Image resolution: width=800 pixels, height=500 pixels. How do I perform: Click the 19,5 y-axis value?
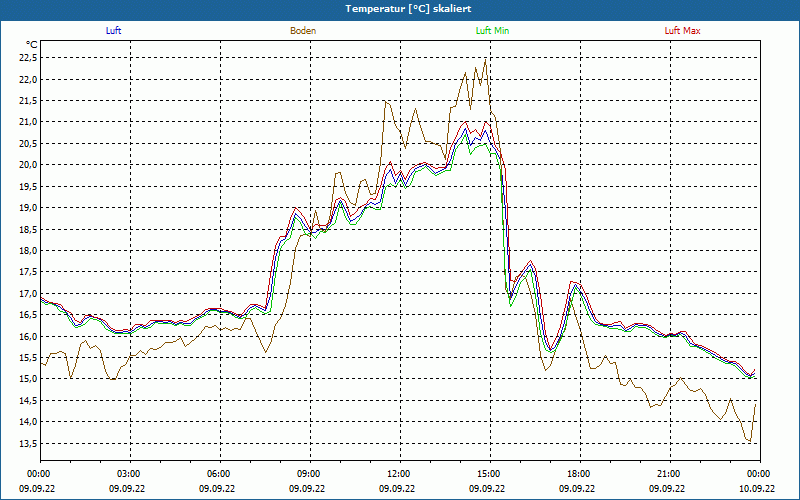pos(27,186)
